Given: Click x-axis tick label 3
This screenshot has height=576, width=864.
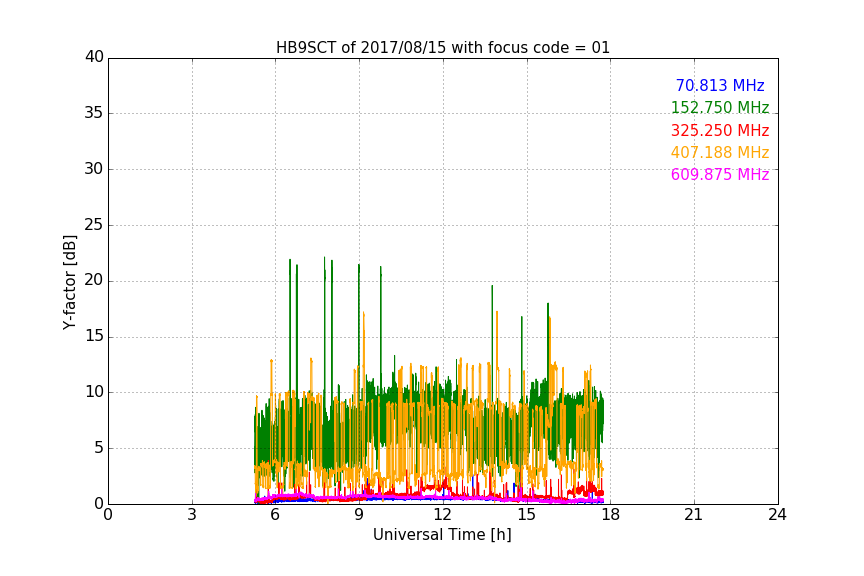Looking at the screenshot, I should click(192, 515).
